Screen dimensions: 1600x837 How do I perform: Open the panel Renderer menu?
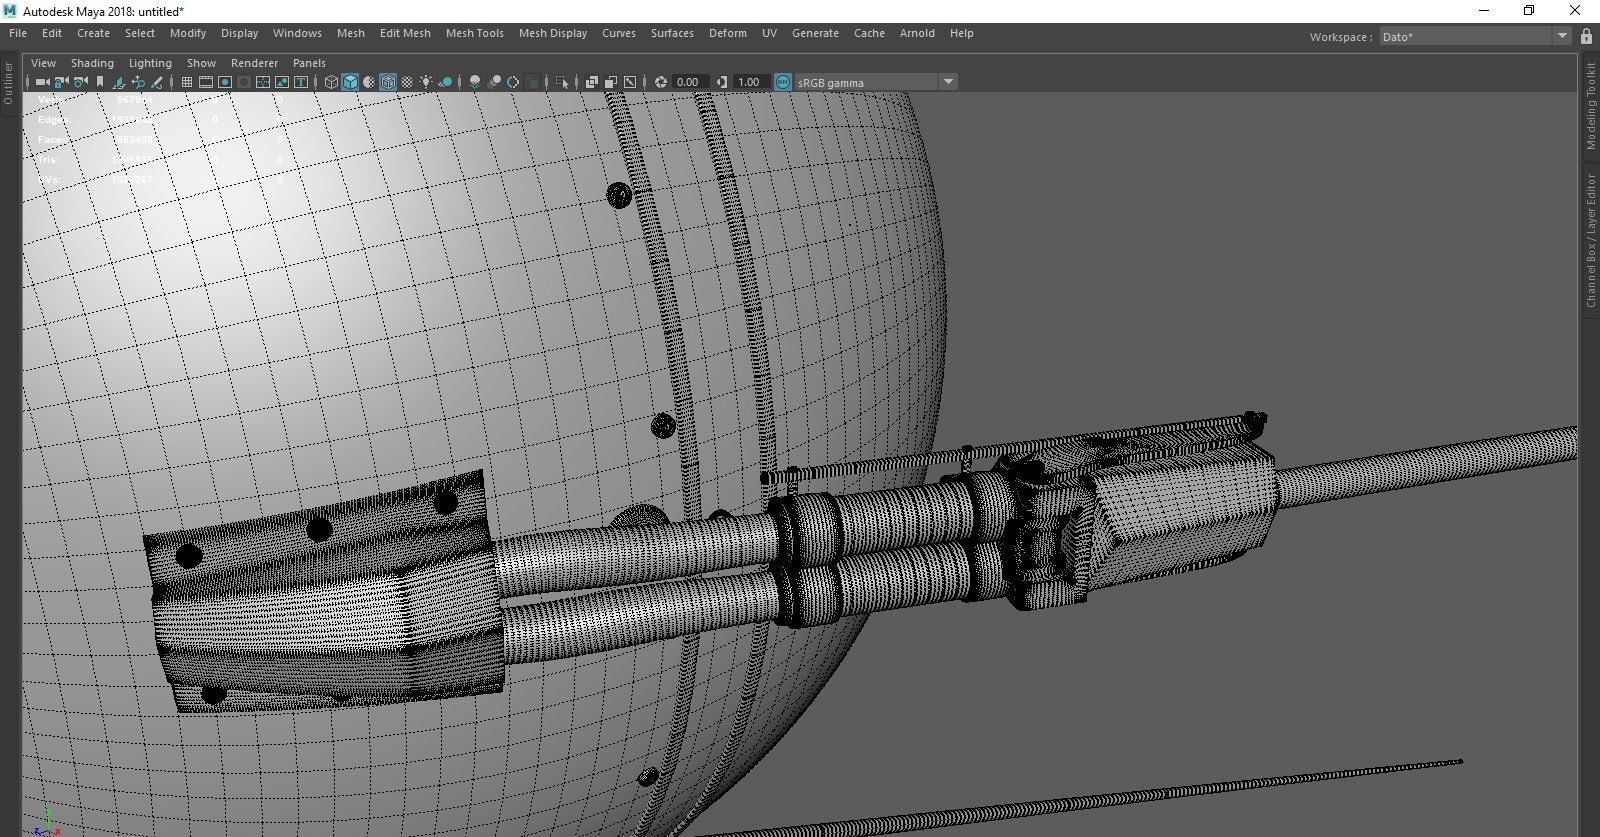point(254,62)
